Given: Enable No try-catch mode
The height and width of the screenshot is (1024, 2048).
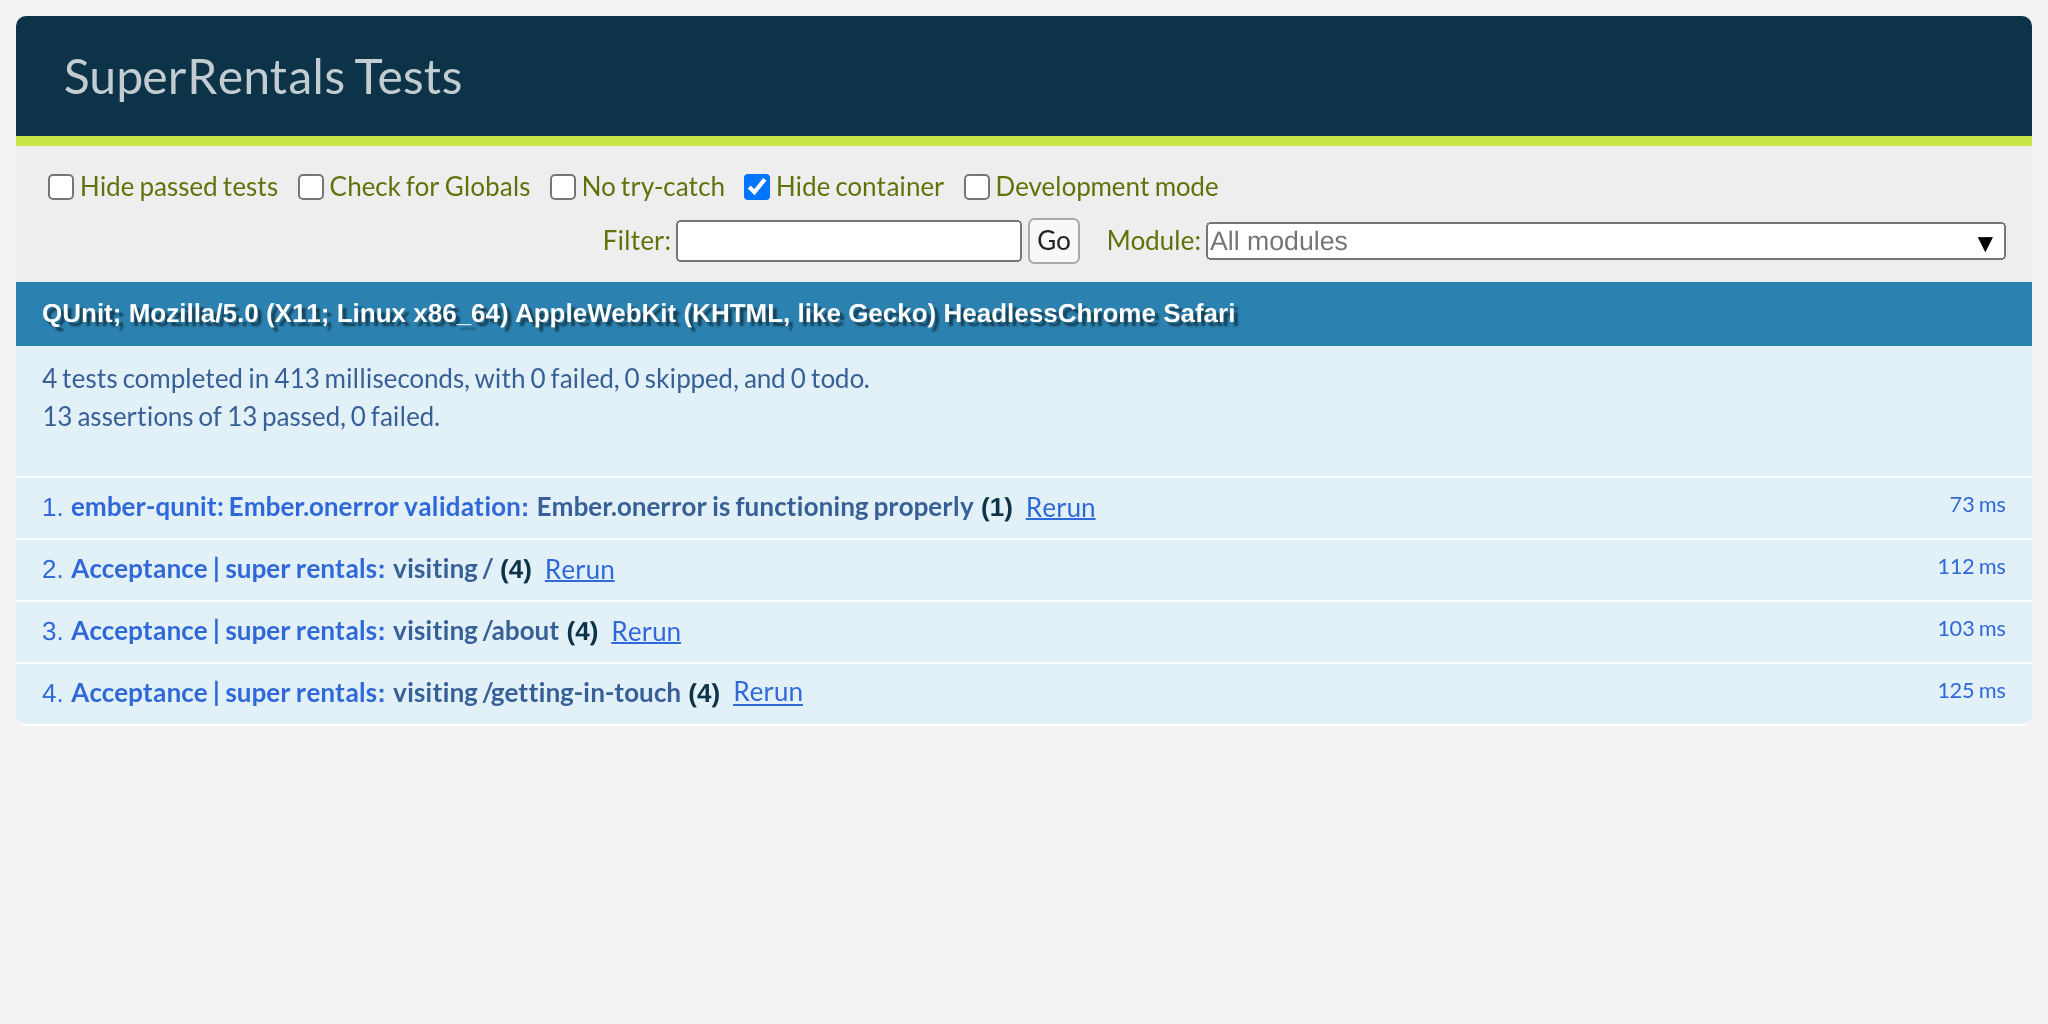Looking at the screenshot, I should (563, 187).
